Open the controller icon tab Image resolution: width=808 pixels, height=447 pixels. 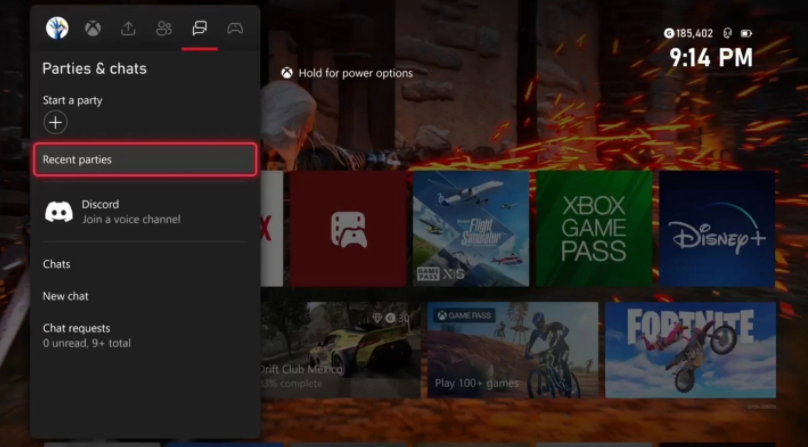pyautogui.click(x=235, y=28)
